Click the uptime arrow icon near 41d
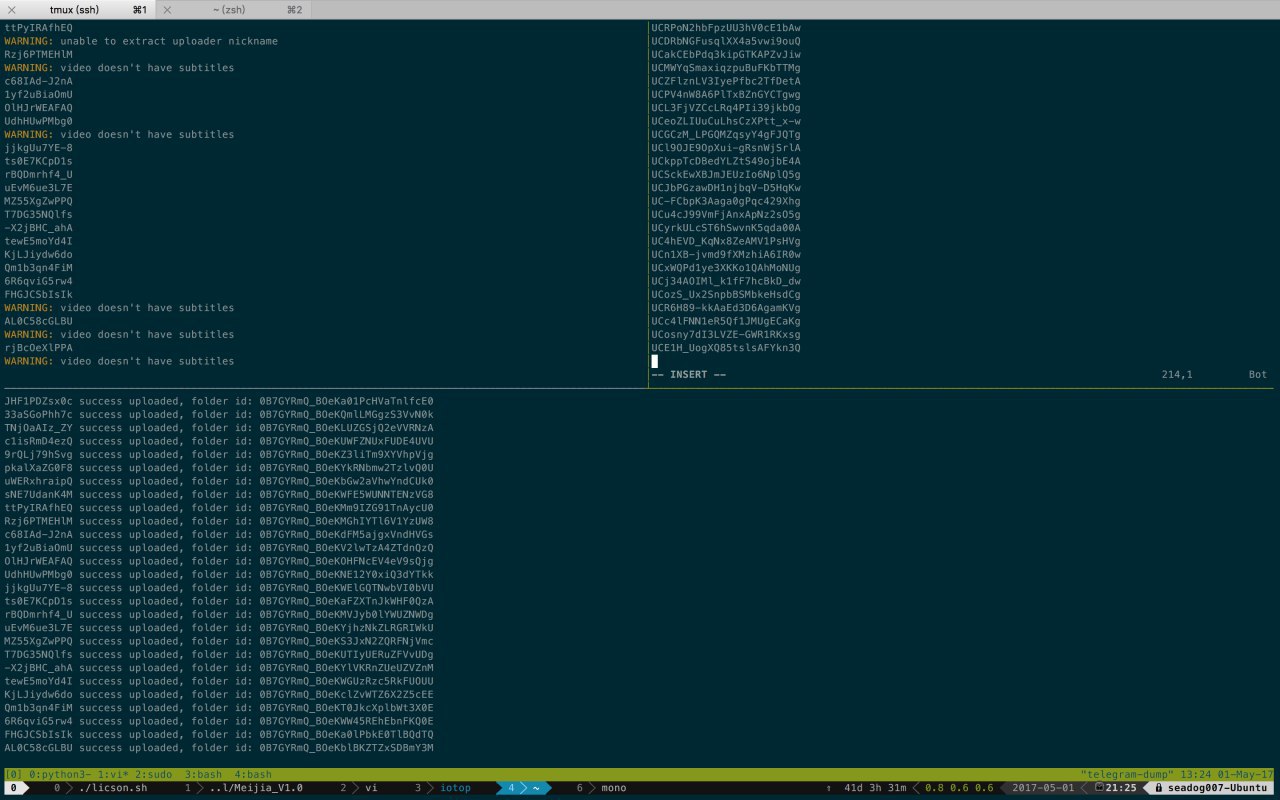 [x=828, y=788]
